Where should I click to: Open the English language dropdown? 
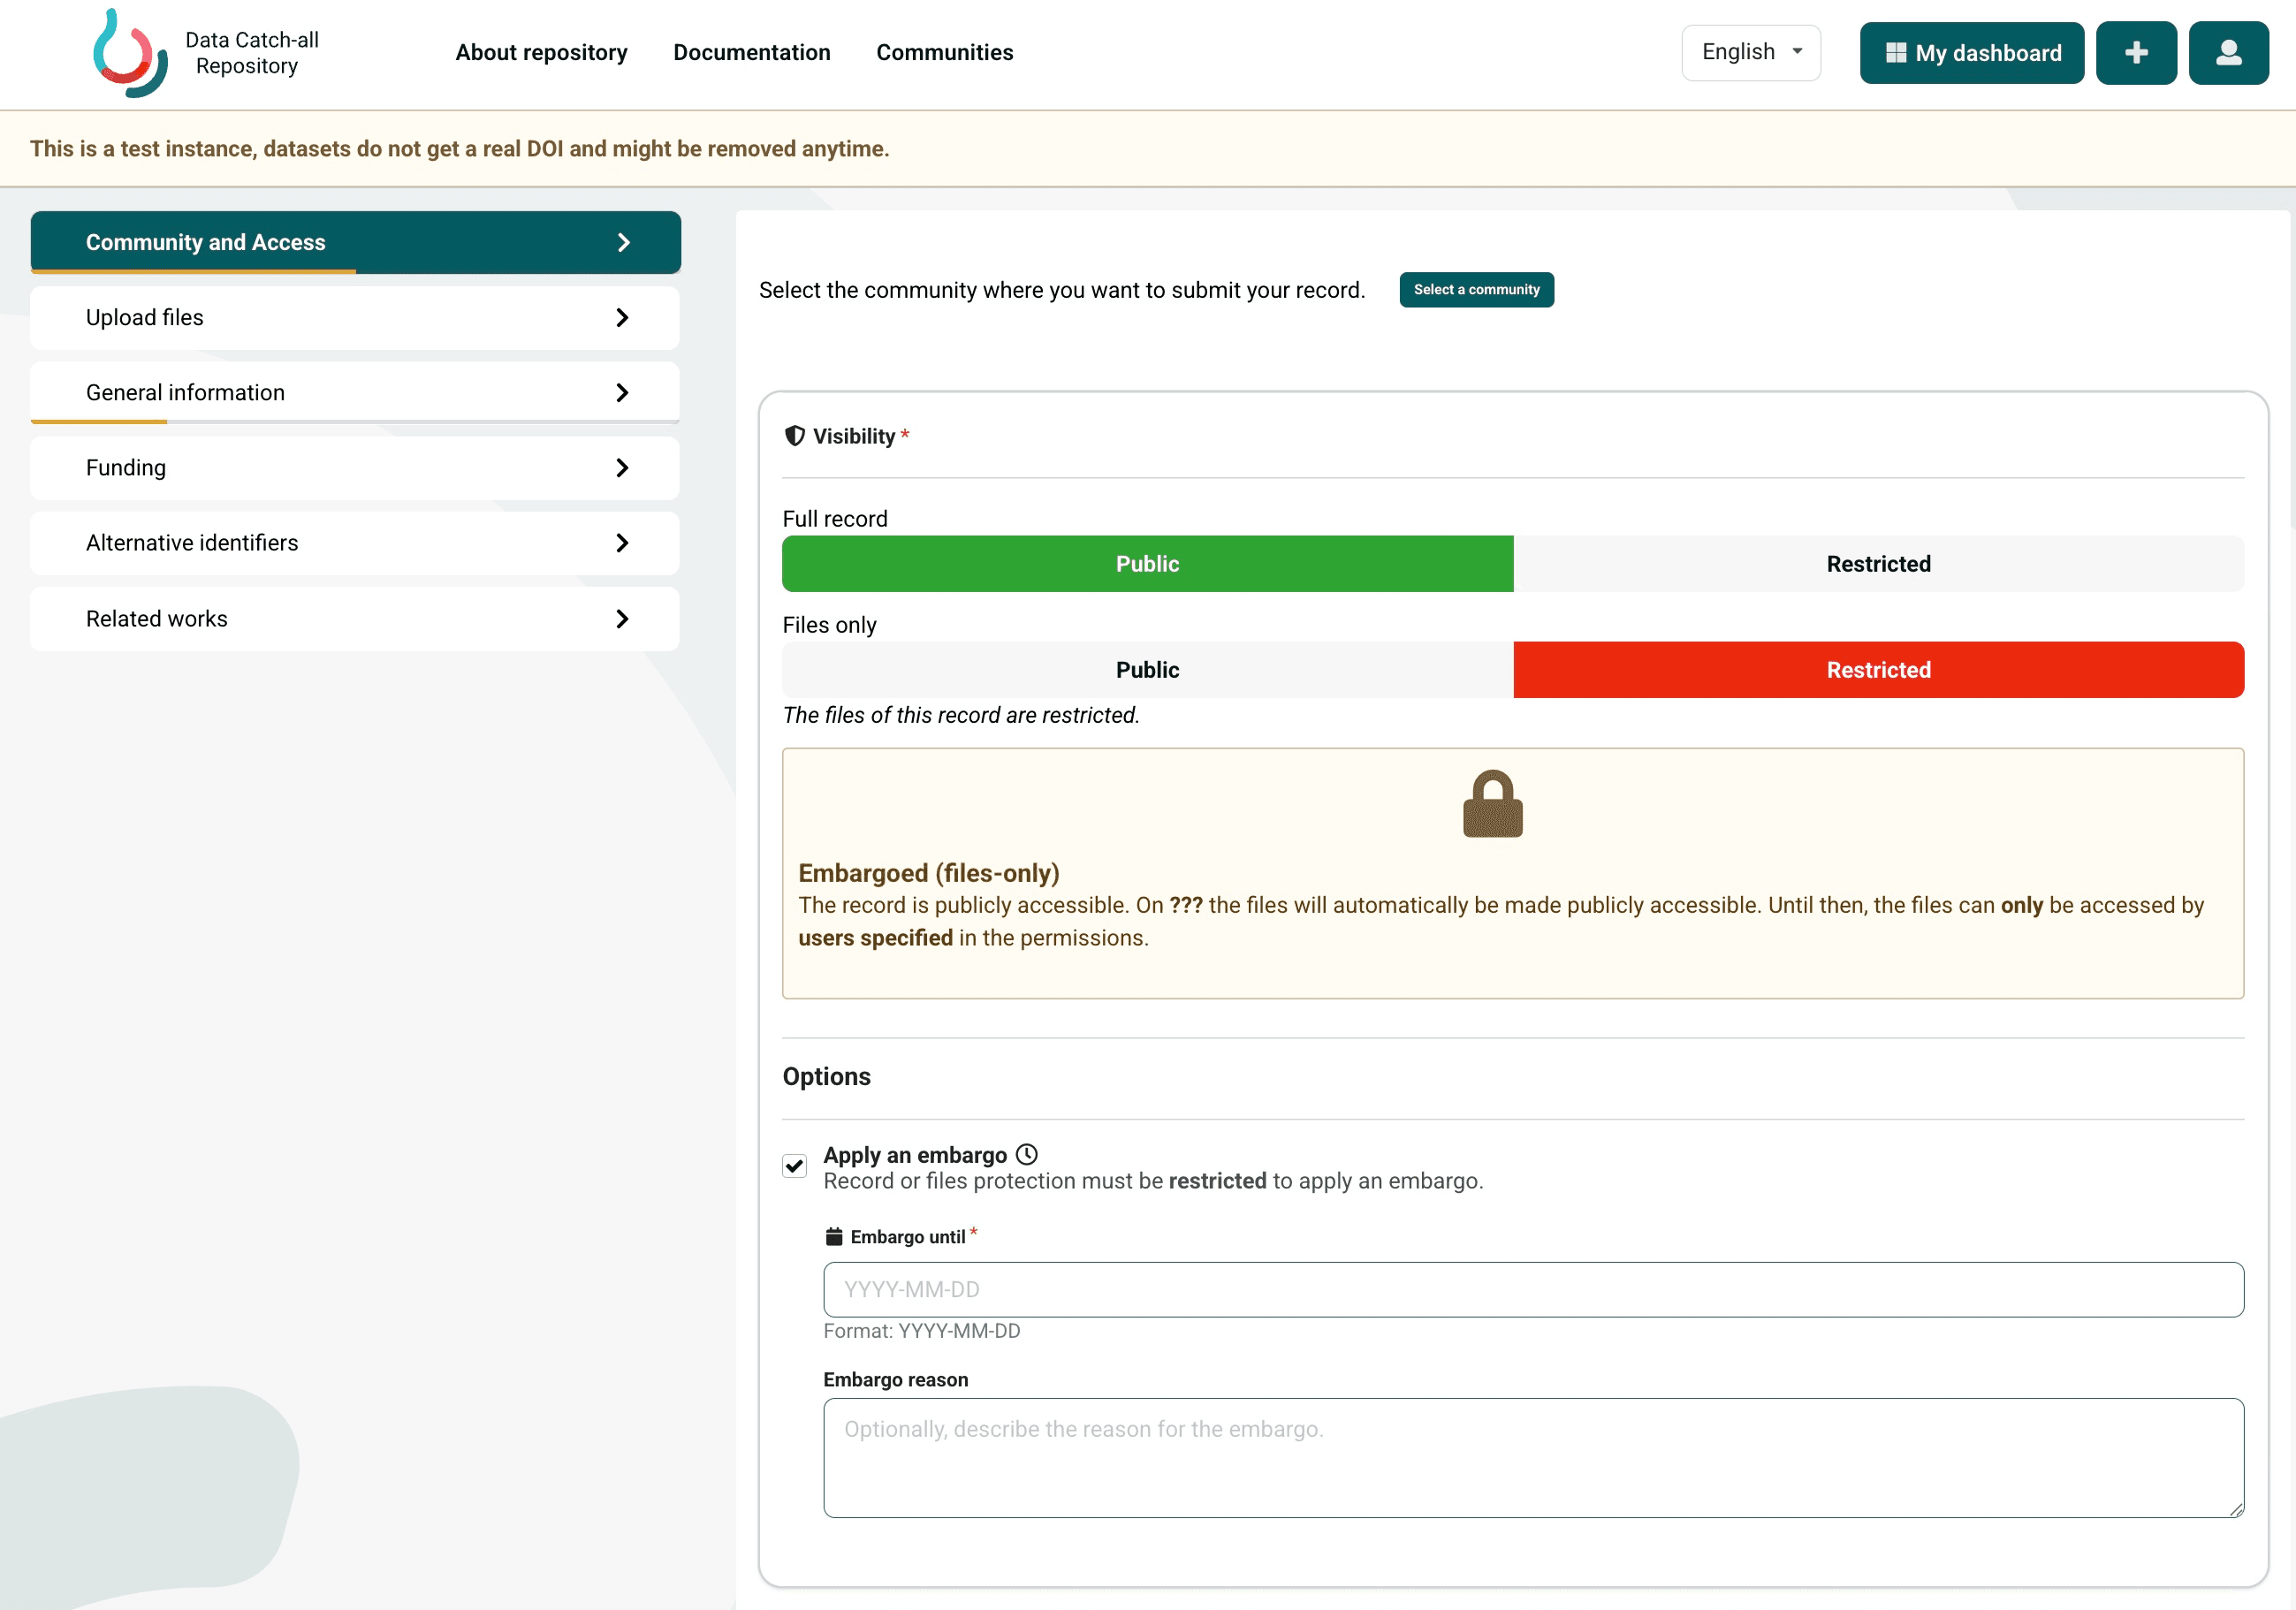point(1751,52)
